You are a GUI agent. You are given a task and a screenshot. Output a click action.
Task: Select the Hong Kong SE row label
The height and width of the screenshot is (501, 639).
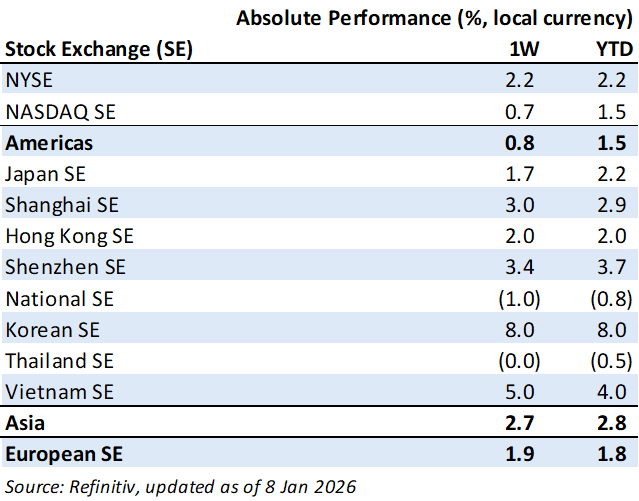tap(69, 236)
